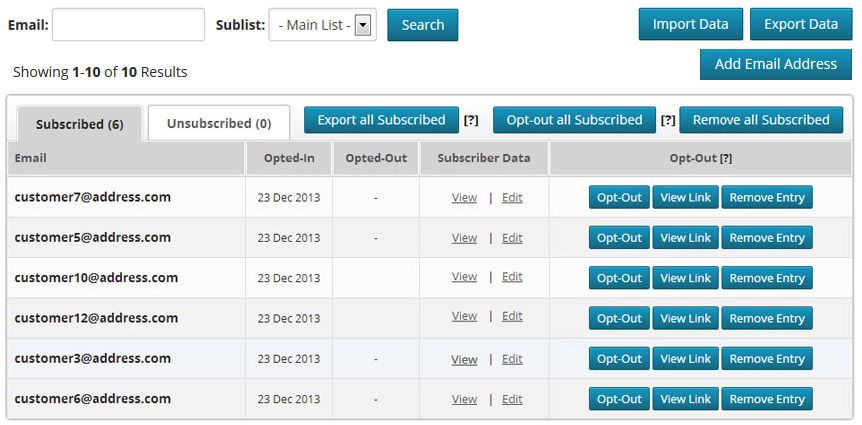Click the Import Data button
The height and width of the screenshot is (425, 862).
tap(690, 24)
